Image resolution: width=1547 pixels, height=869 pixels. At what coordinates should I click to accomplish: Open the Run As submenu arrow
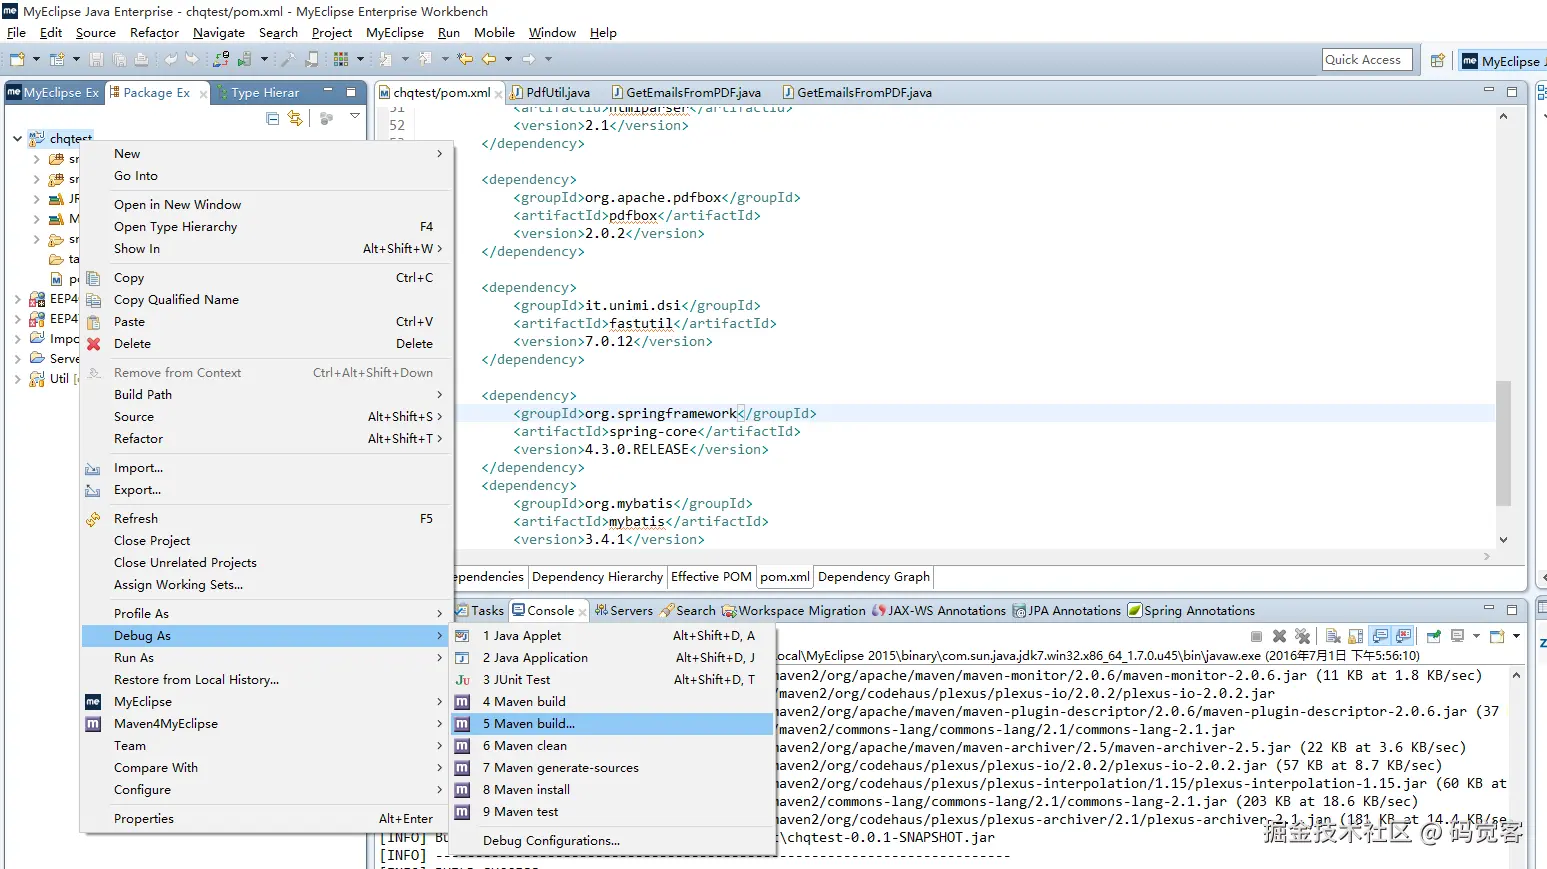click(439, 658)
